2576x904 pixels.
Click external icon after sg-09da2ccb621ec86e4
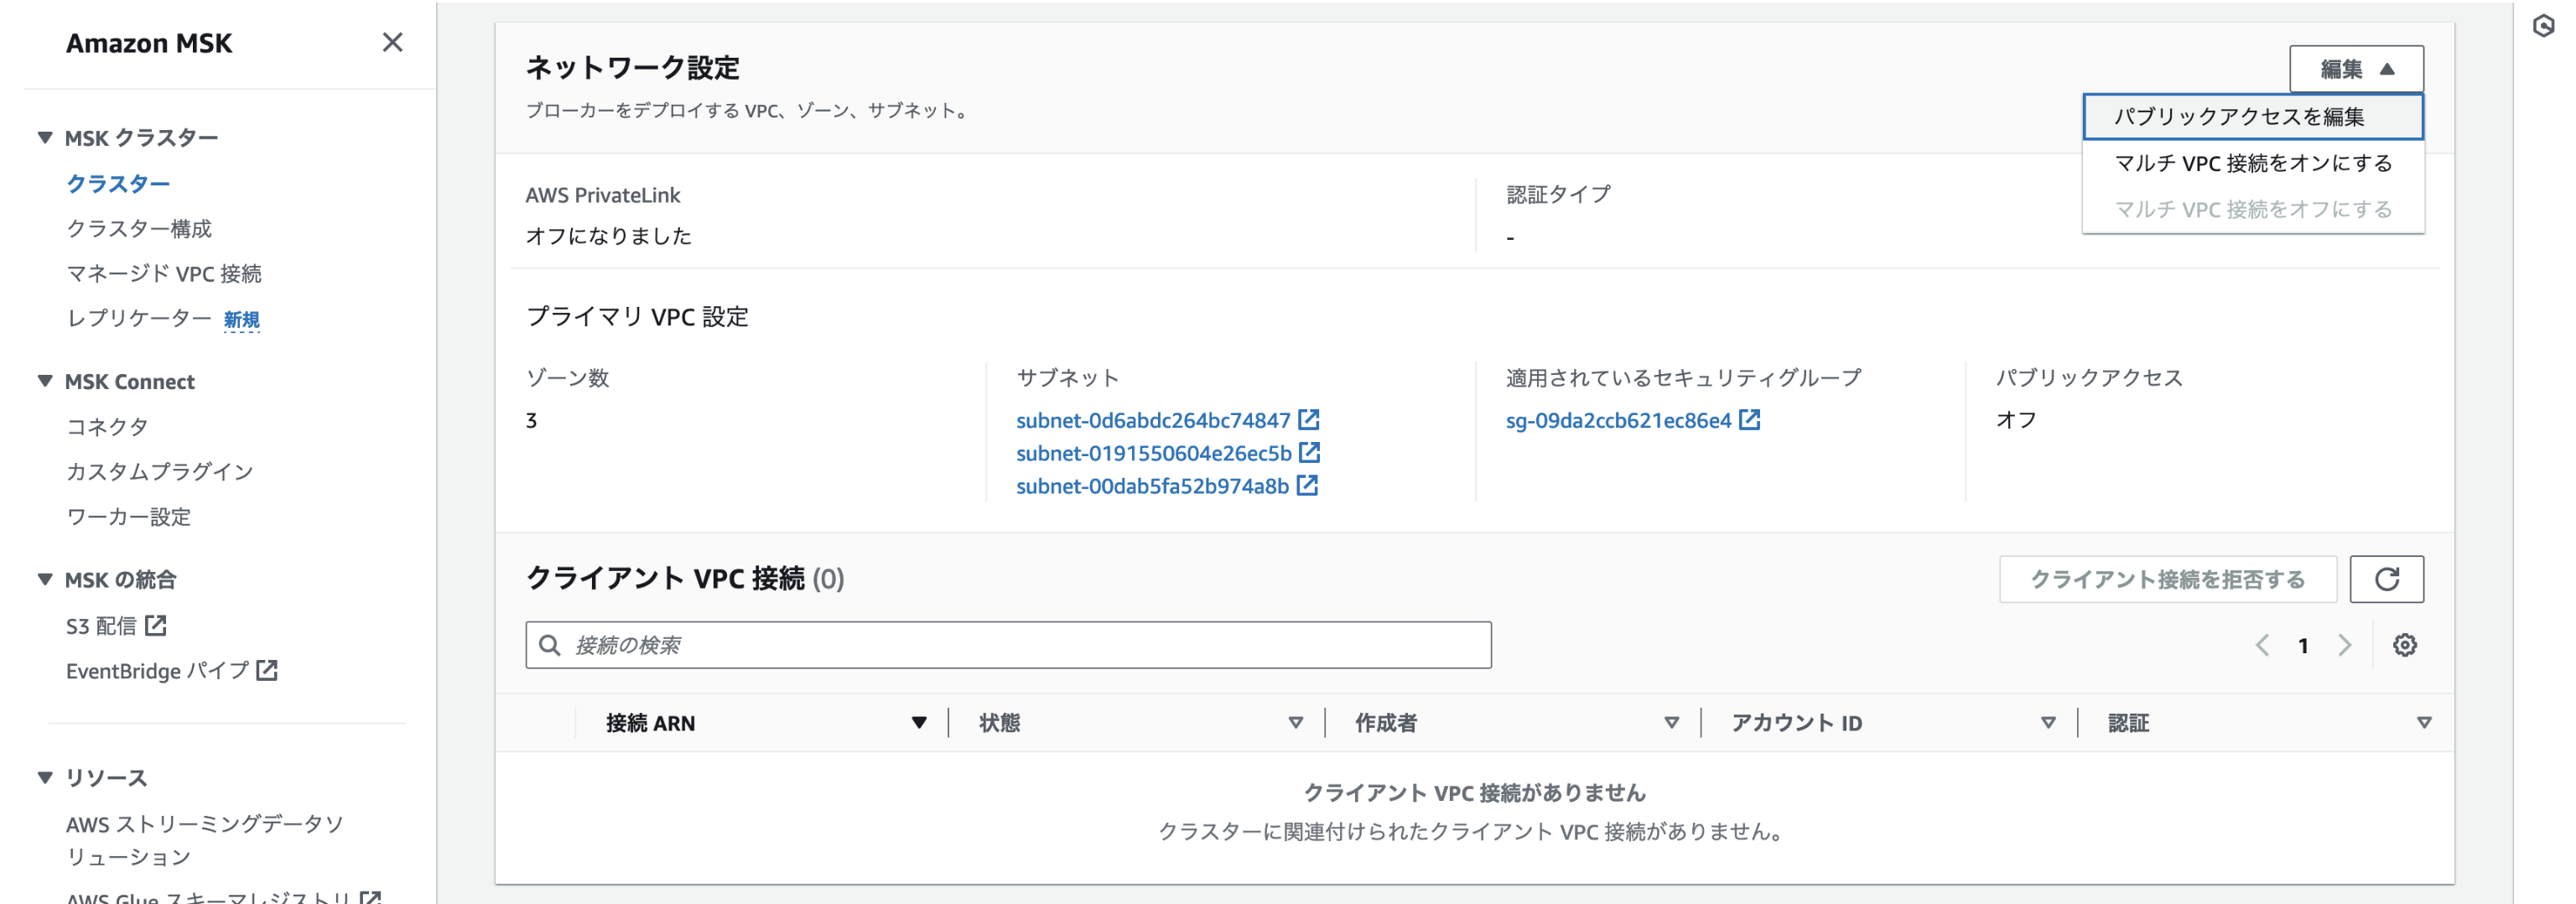(1749, 419)
